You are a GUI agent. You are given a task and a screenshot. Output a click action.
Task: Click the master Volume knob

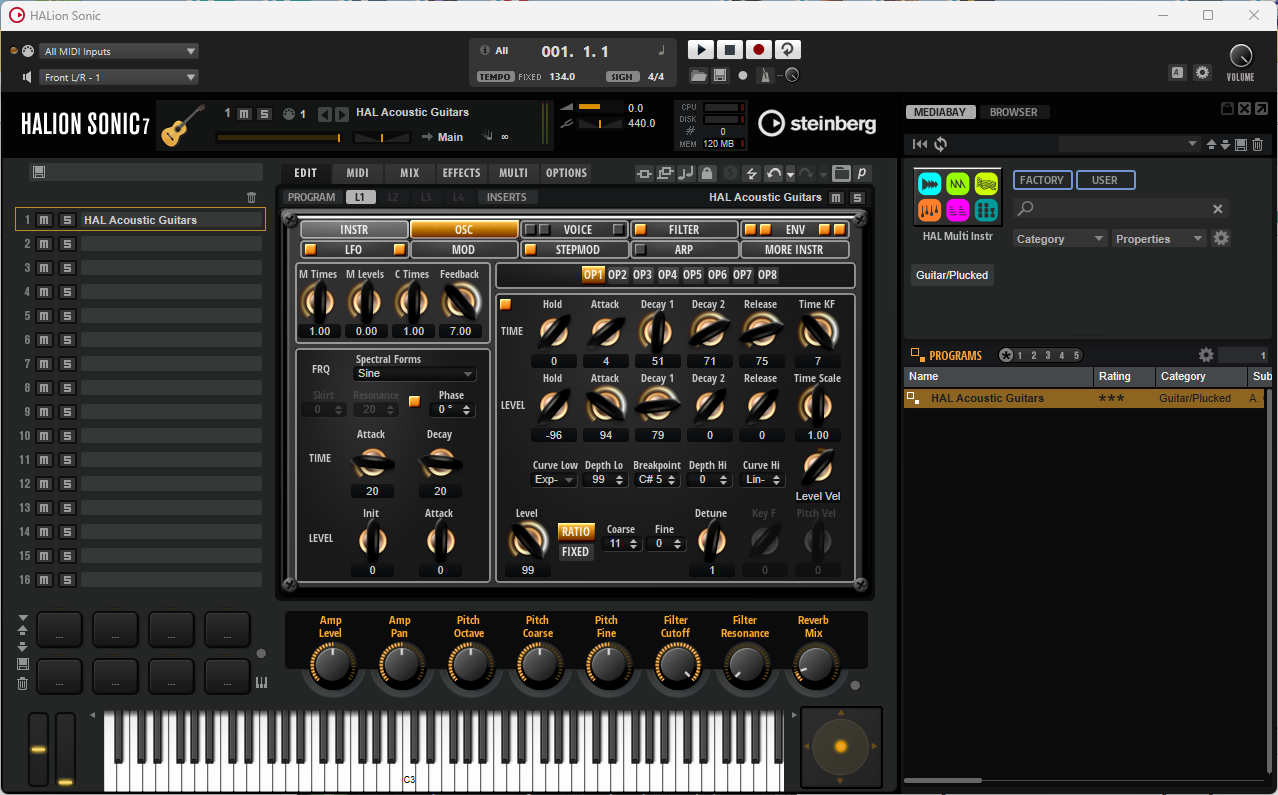pos(1240,57)
